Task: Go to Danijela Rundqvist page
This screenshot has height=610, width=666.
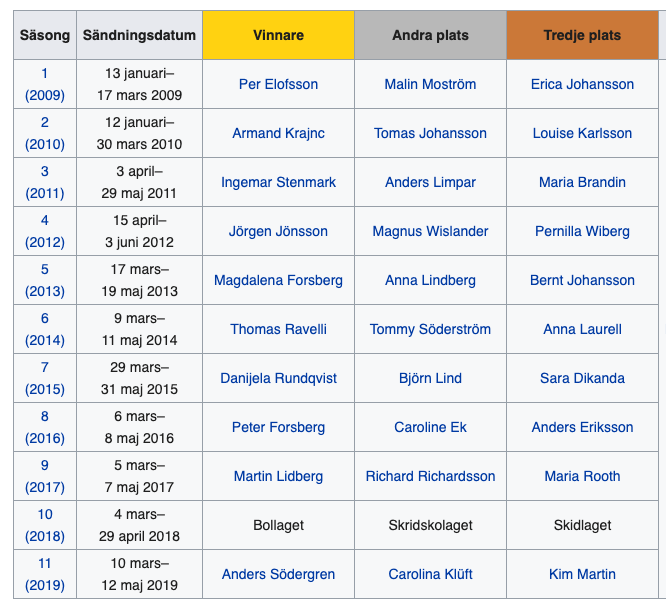Action: (x=278, y=378)
